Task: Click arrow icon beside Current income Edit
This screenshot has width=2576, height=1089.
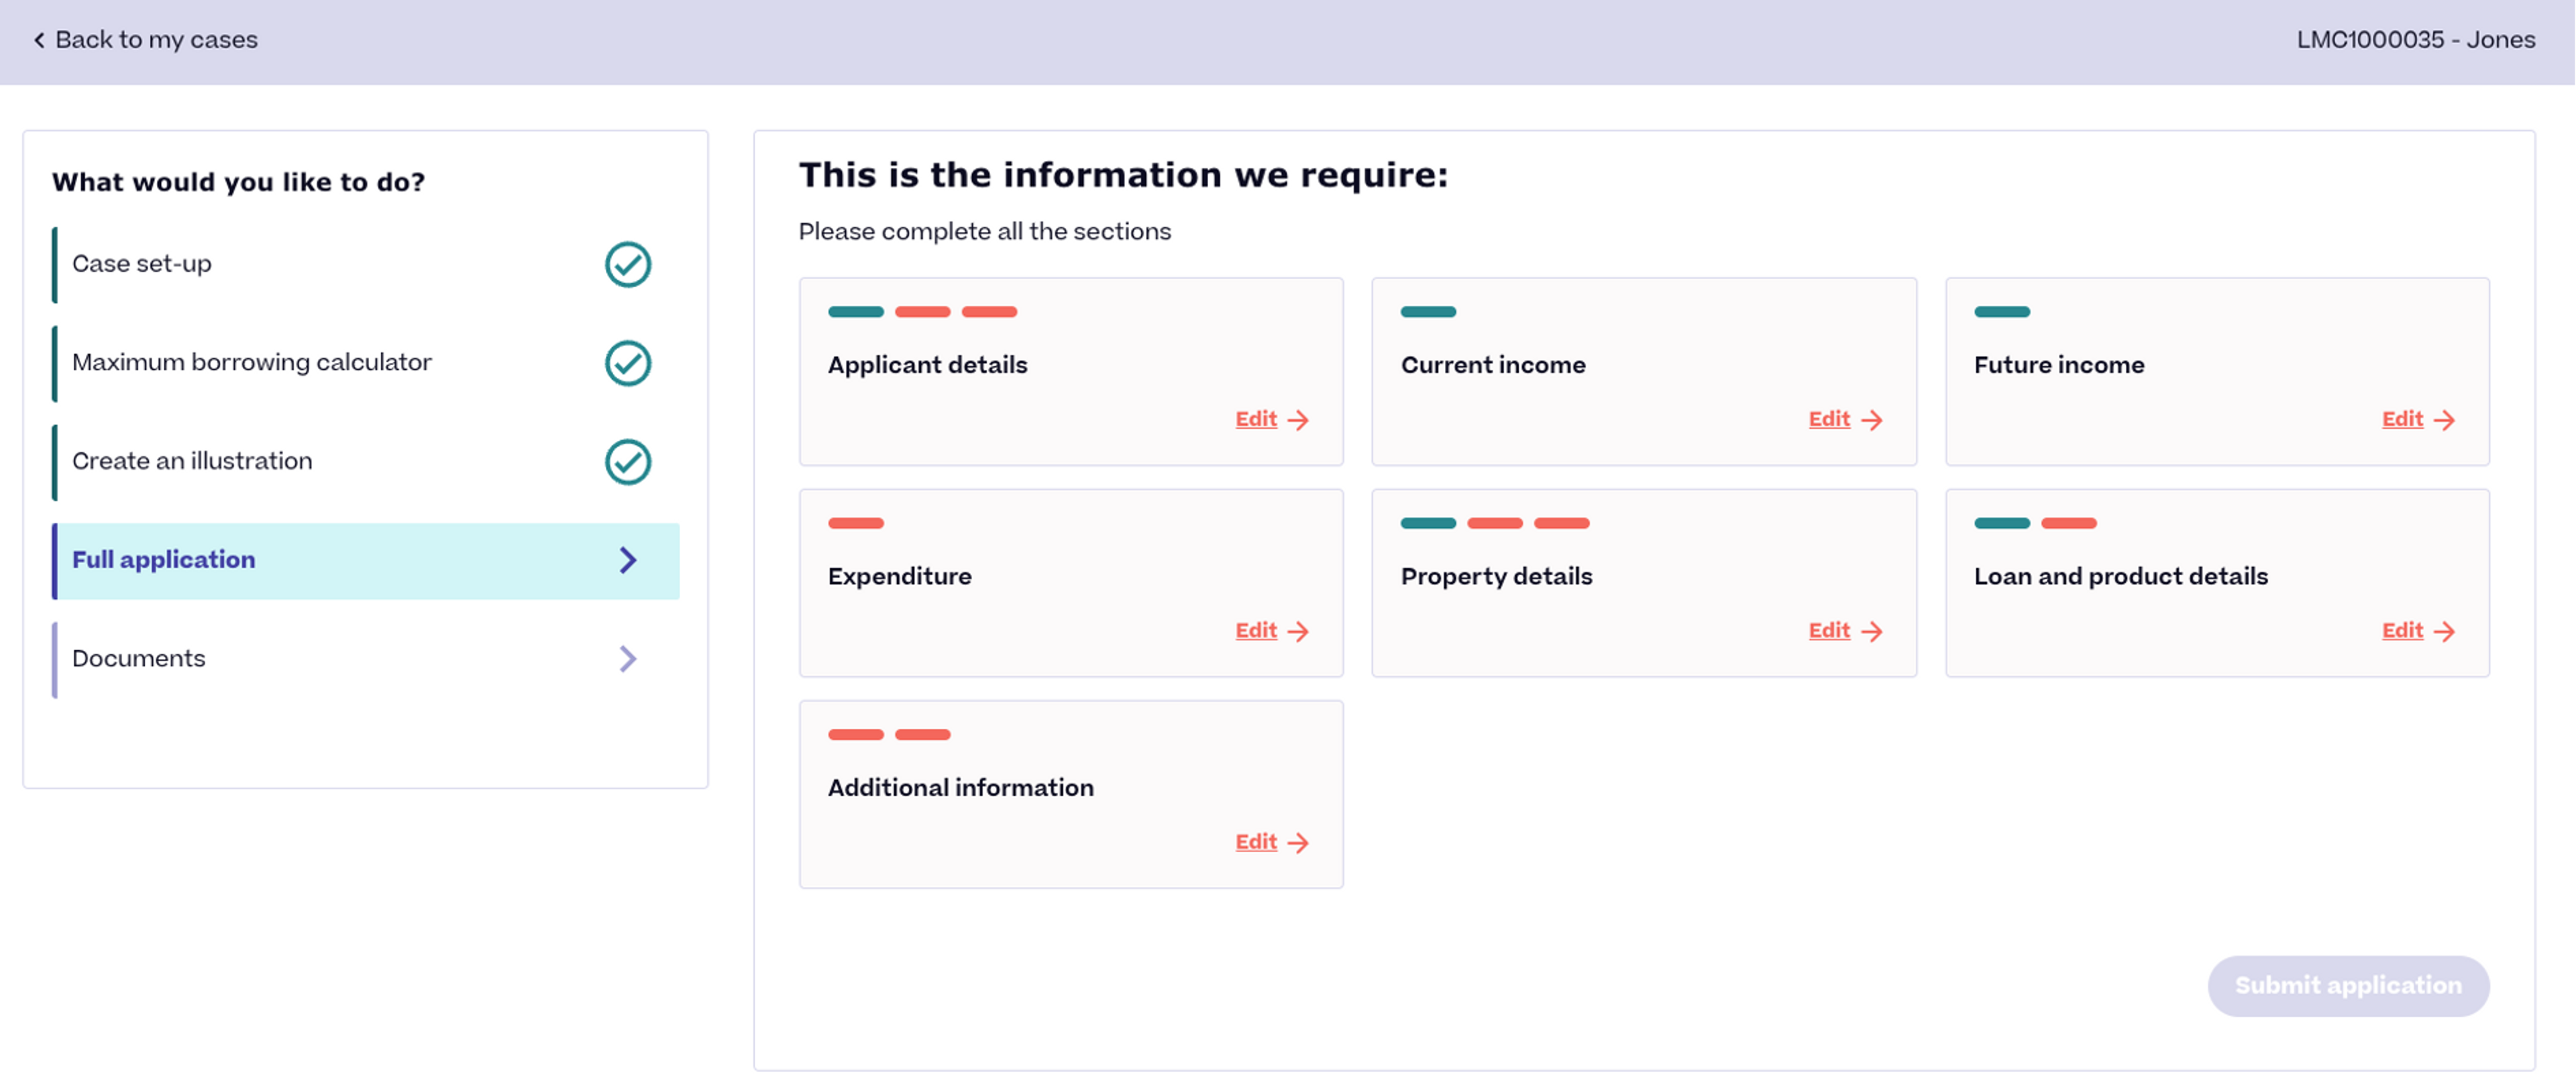Action: tap(1871, 420)
